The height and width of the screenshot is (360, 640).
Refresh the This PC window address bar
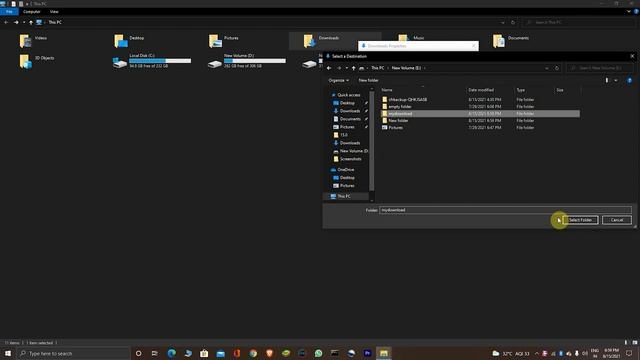tap(513, 22)
